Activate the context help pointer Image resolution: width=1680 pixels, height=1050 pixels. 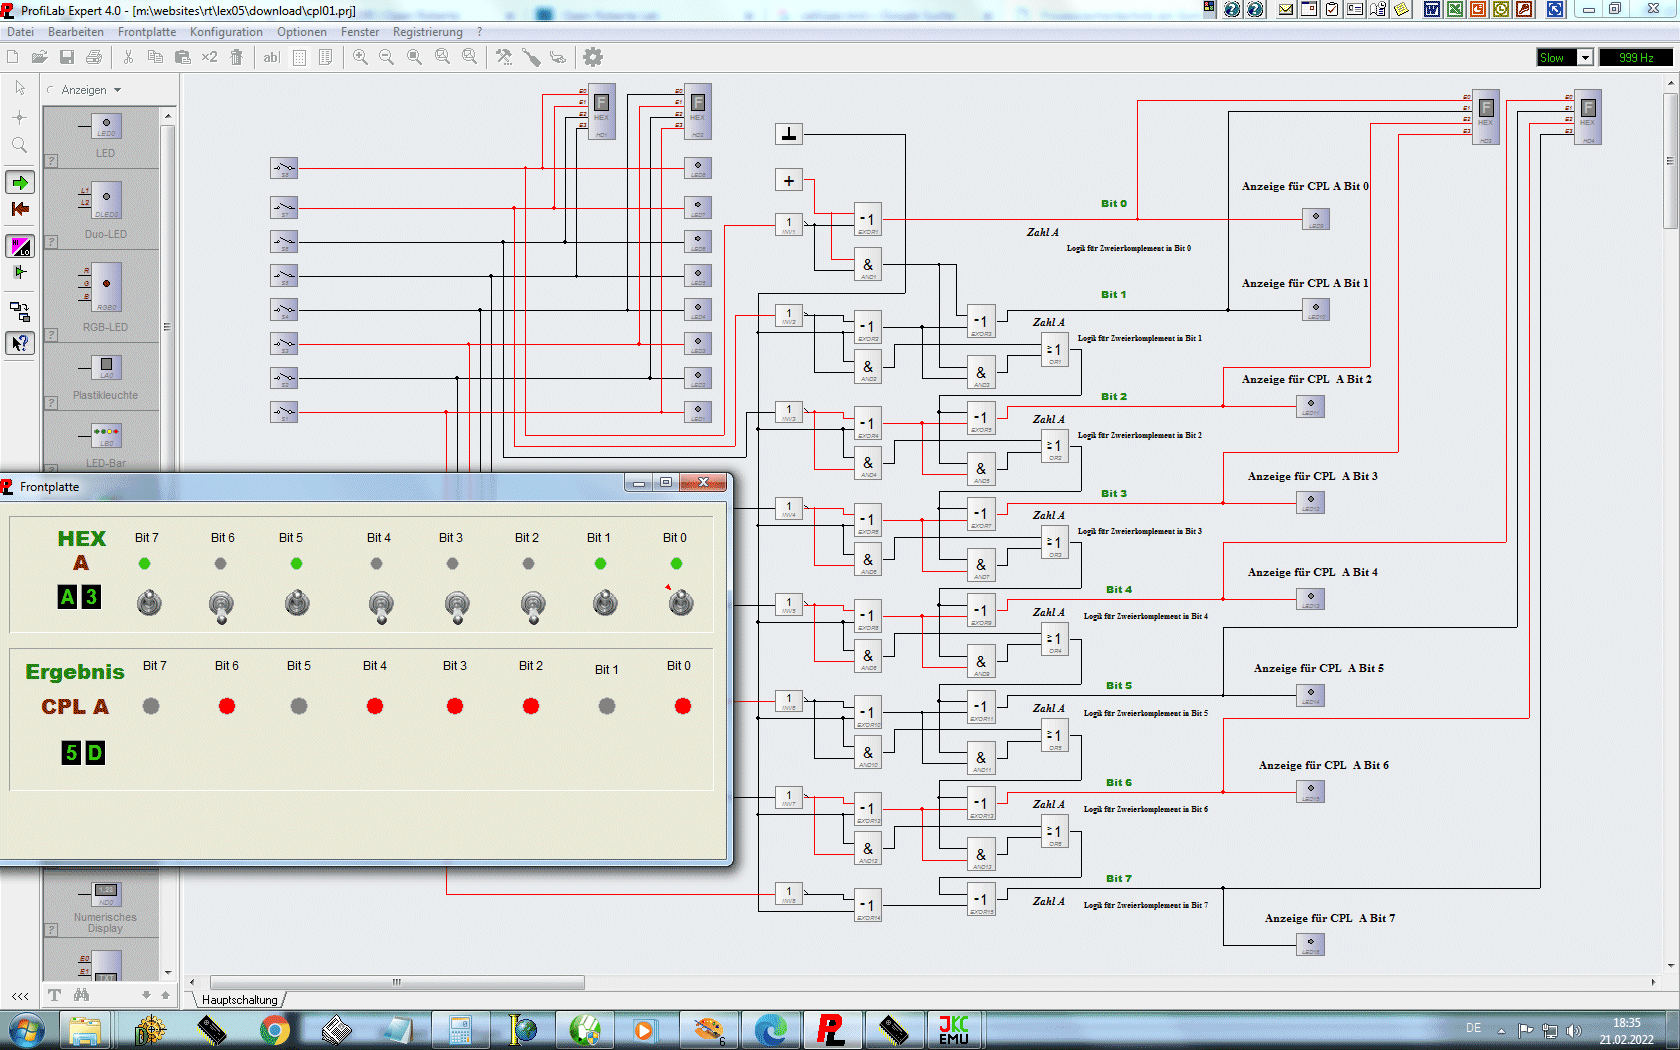click(x=20, y=343)
